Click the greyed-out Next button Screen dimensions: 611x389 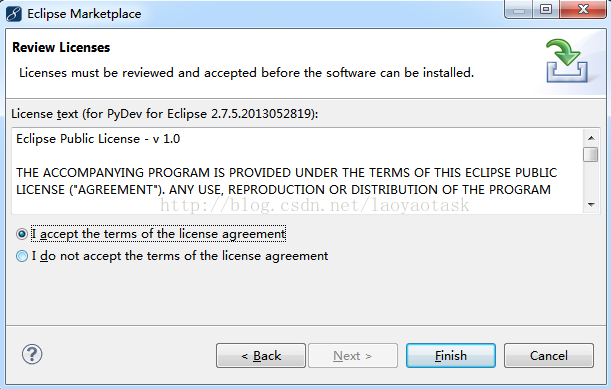[x=353, y=355]
